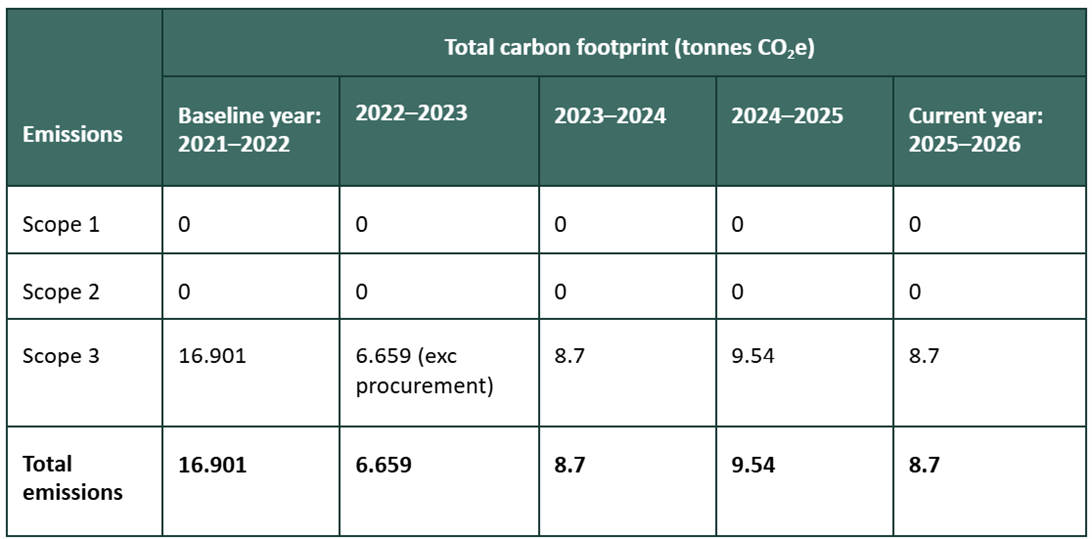Click Scope 1 2023–2024 value 0
Image resolution: width=1092 pixels, height=539 pixels.
pos(560,225)
